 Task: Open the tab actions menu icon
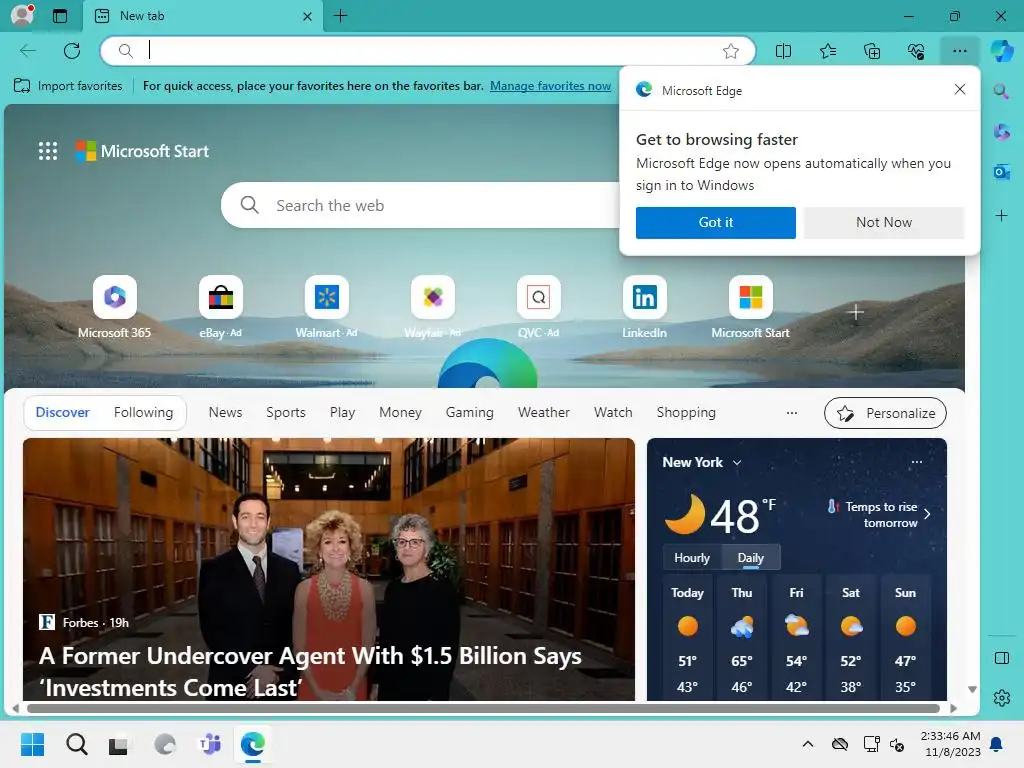pyautogui.click(x=60, y=16)
